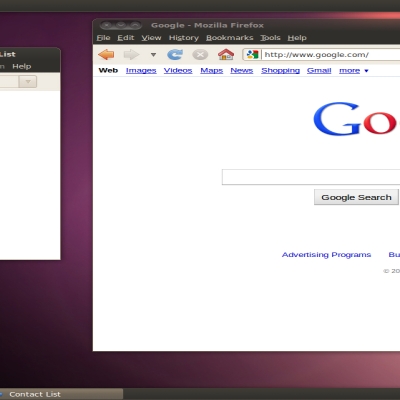
Task: Select the Web link on Google's top bar
Action: (108, 70)
